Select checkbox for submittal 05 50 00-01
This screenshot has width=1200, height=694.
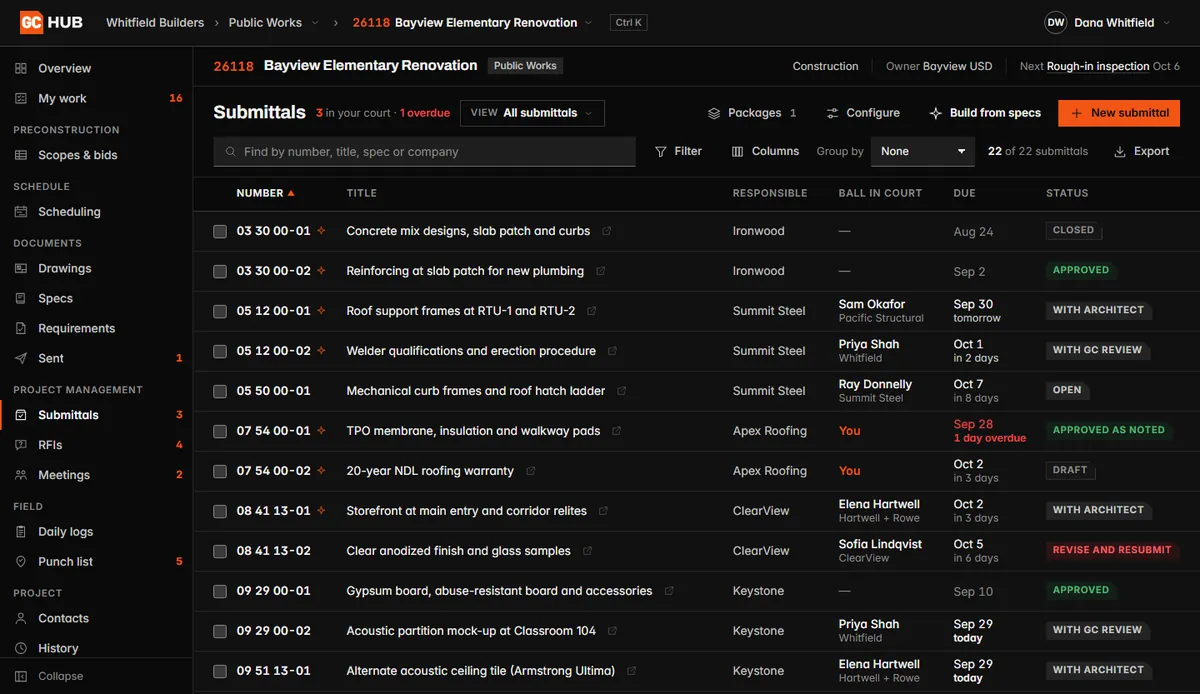click(220, 391)
